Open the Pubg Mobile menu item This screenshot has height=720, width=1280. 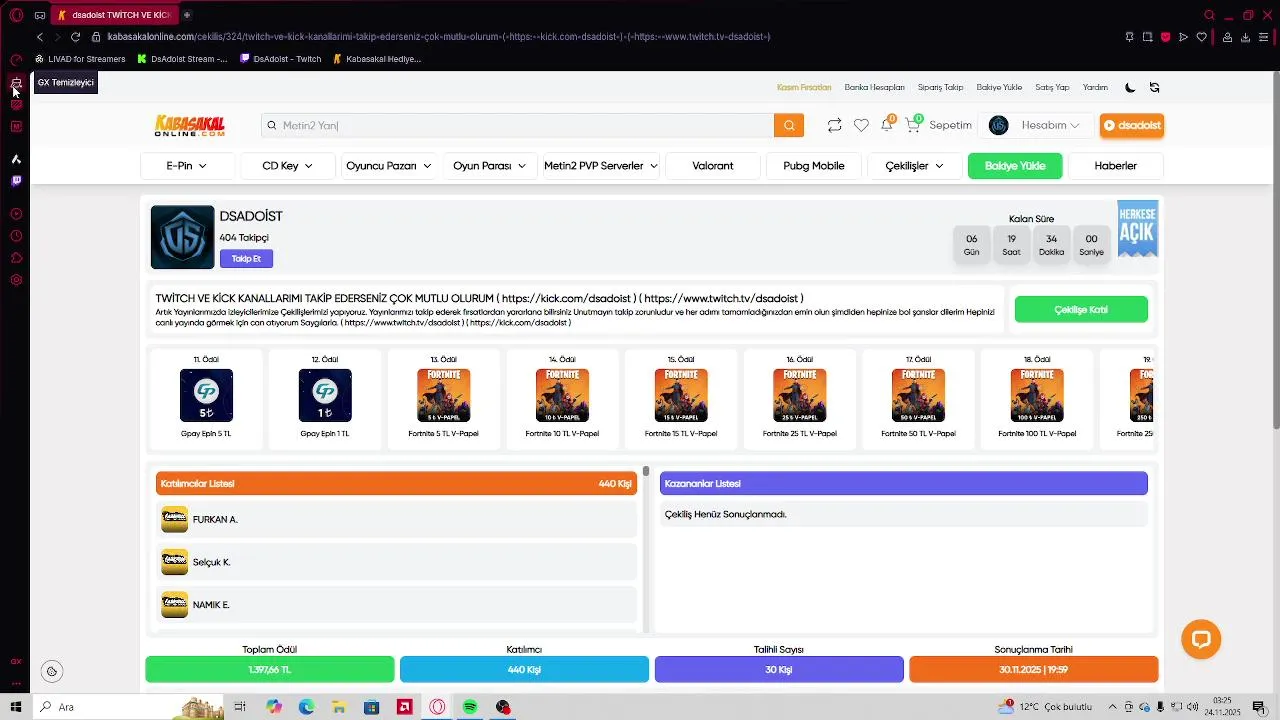[x=814, y=166]
